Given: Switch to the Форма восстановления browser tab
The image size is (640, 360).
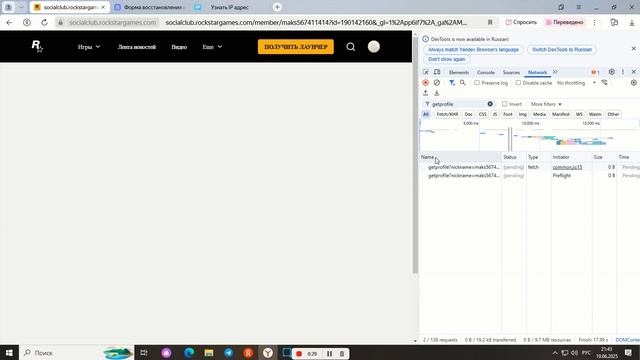Looking at the screenshot, I should click(150, 7).
